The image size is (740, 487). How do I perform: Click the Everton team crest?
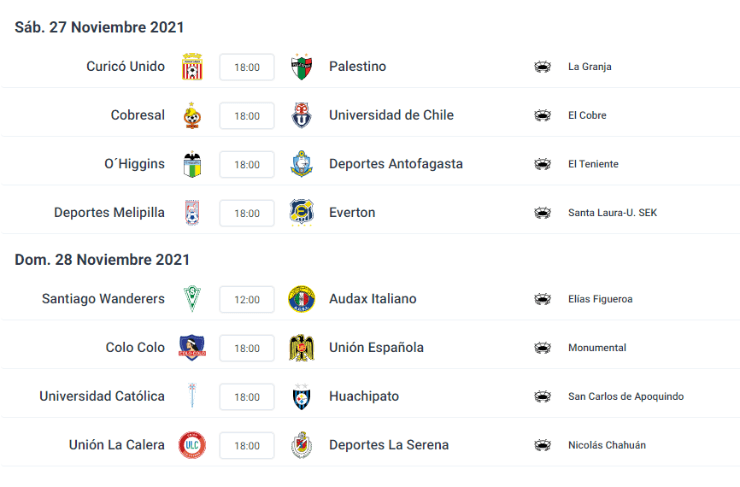302,212
